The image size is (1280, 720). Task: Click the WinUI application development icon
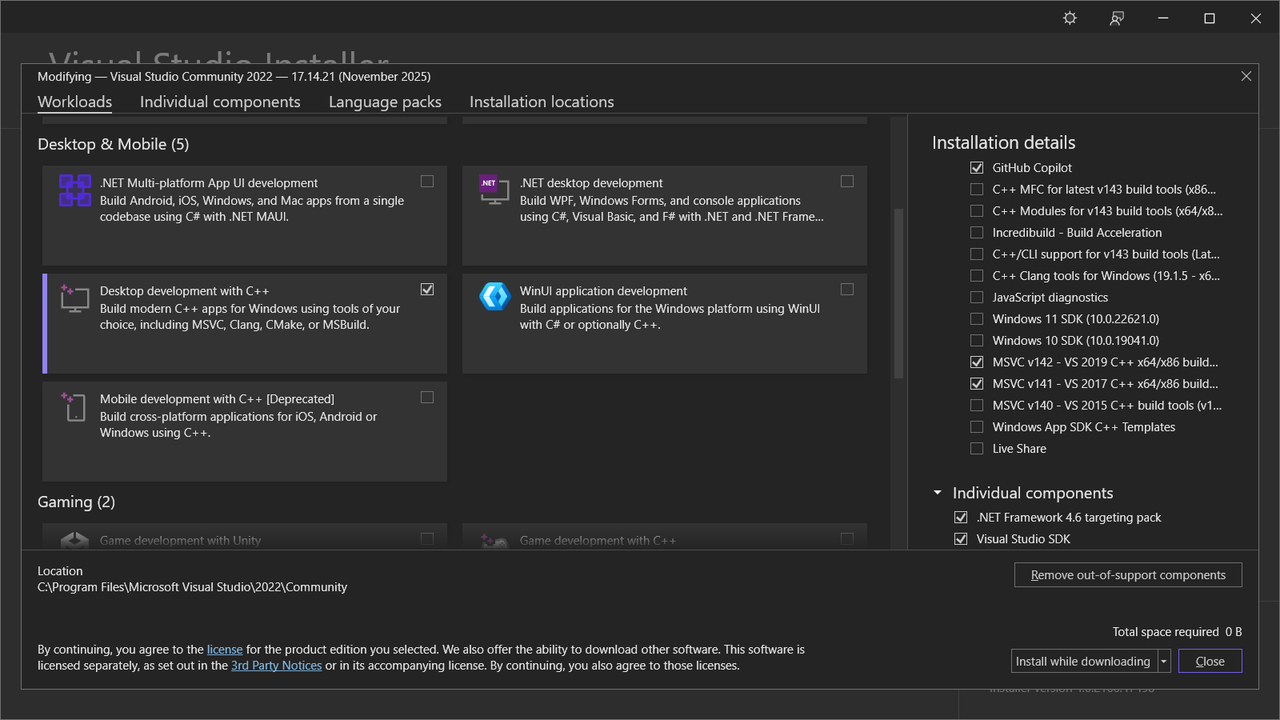coord(494,296)
